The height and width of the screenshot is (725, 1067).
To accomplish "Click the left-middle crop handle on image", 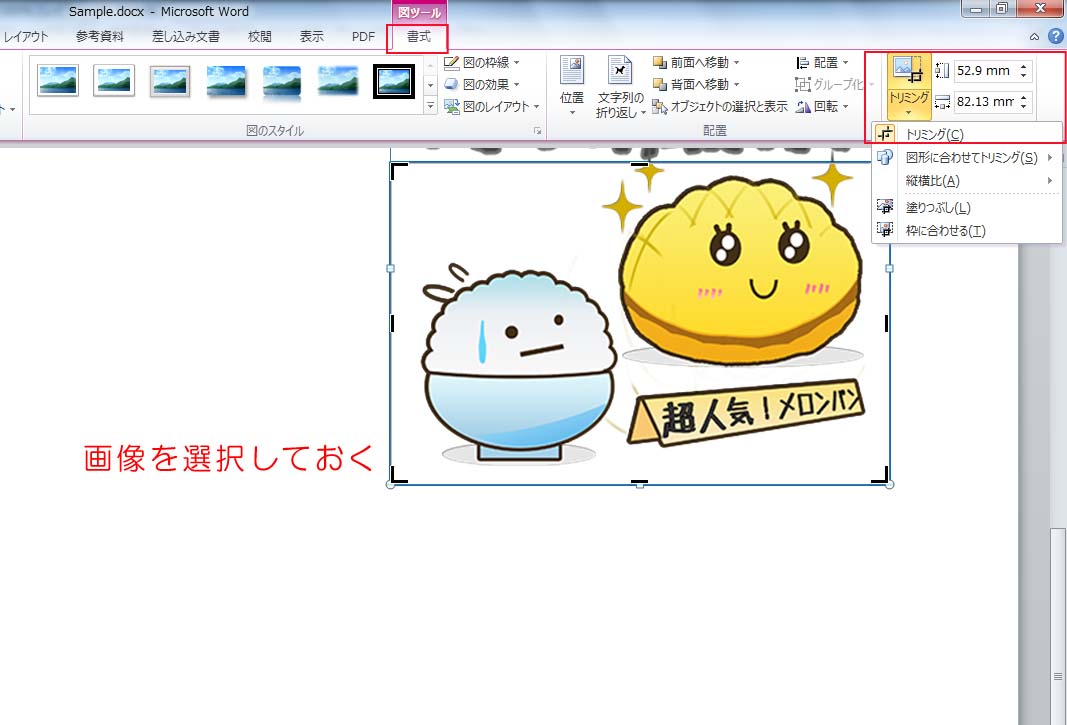I will pyautogui.click(x=393, y=323).
